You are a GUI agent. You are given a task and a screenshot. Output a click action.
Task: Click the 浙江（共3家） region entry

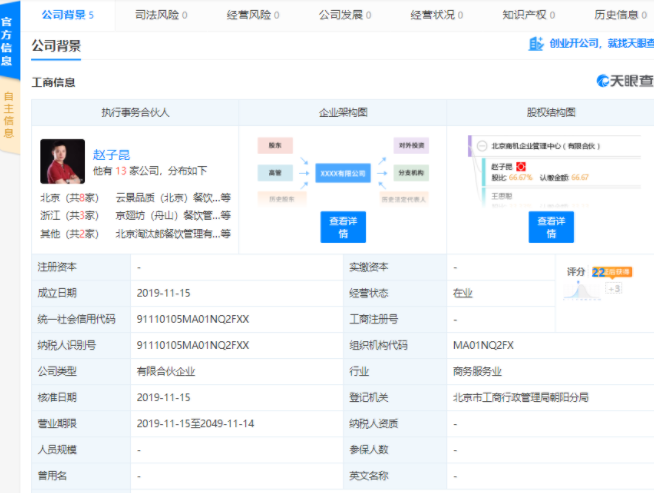[69, 216]
